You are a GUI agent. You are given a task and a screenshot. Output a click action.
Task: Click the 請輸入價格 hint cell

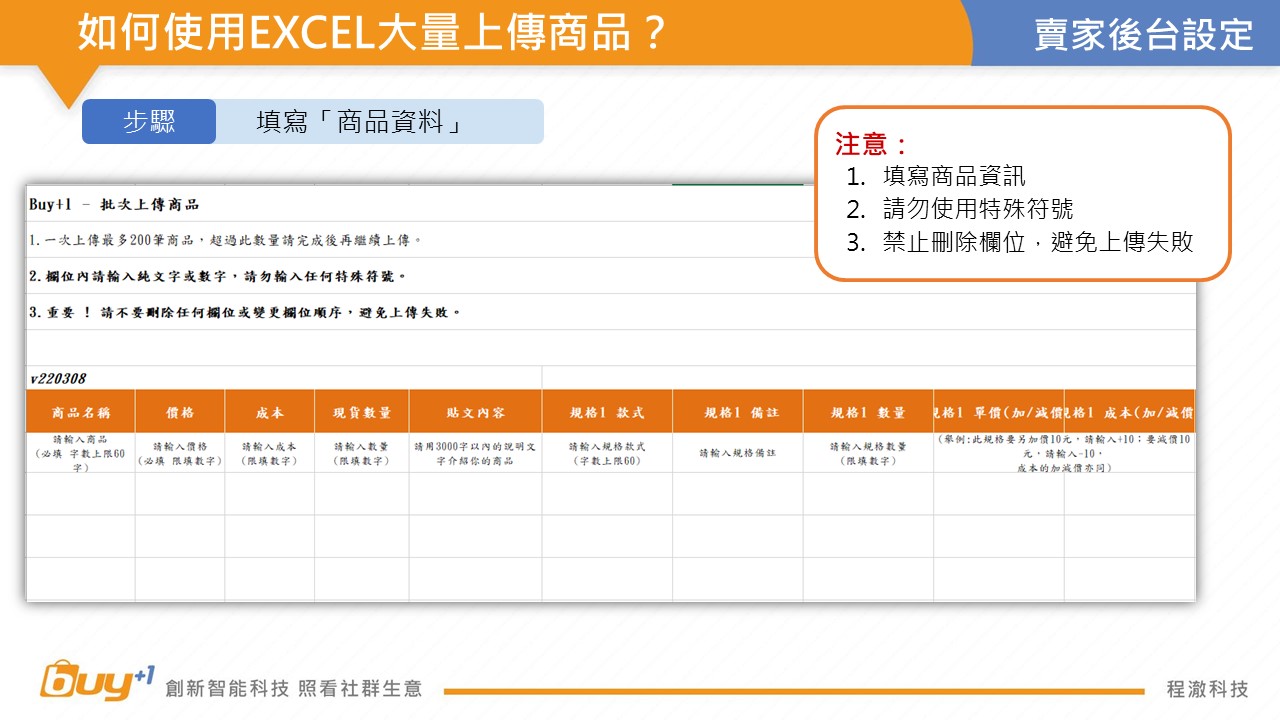point(180,453)
